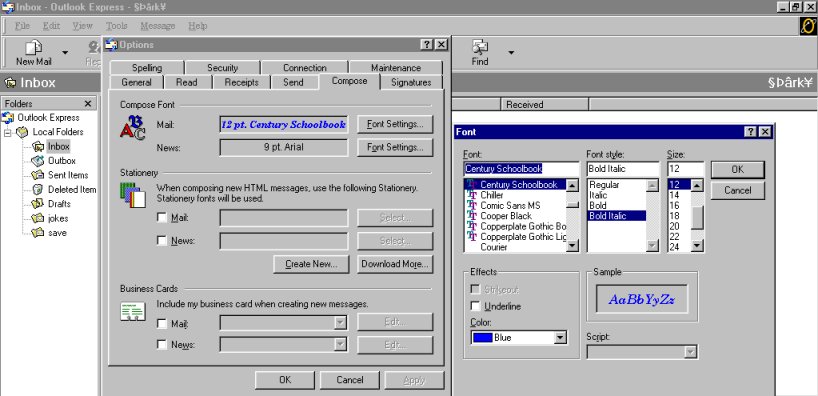Open the Tools menu
The image size is (818, 396).
point(116,26)
